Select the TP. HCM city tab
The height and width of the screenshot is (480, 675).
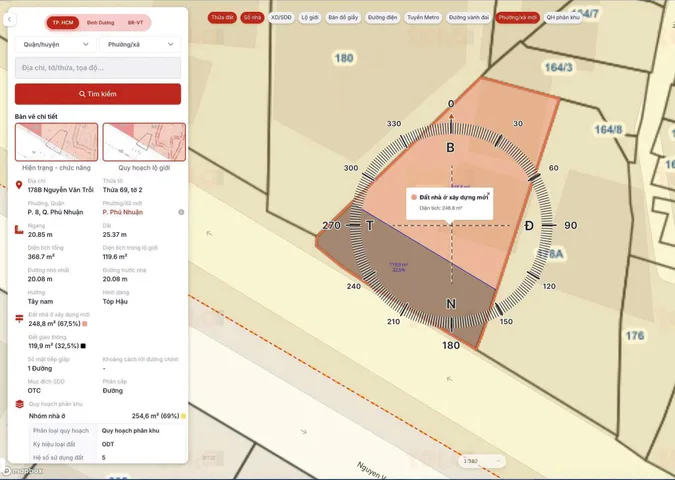(x=63, y=22)
